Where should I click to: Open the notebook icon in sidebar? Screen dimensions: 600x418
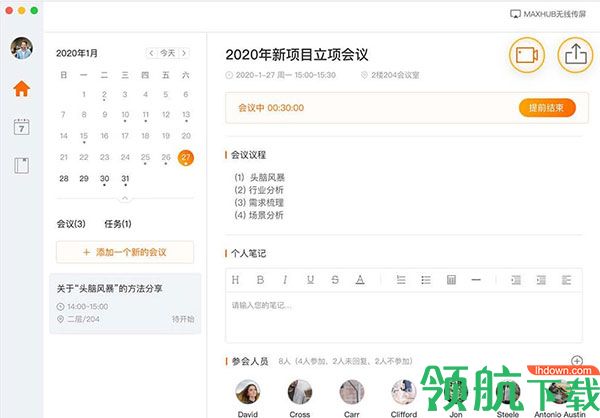(21, 166)
